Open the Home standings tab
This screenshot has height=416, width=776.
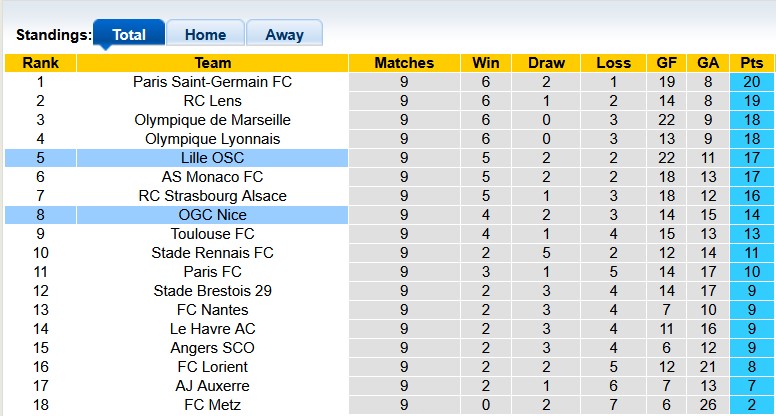click(x=204, y=34)
